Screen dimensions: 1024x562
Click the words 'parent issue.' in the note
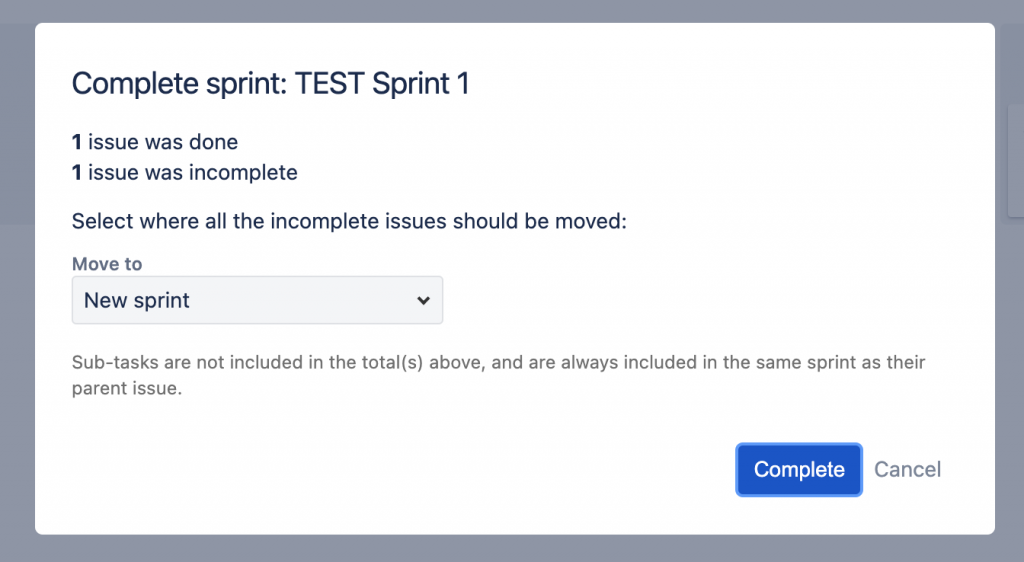point(127,389)
